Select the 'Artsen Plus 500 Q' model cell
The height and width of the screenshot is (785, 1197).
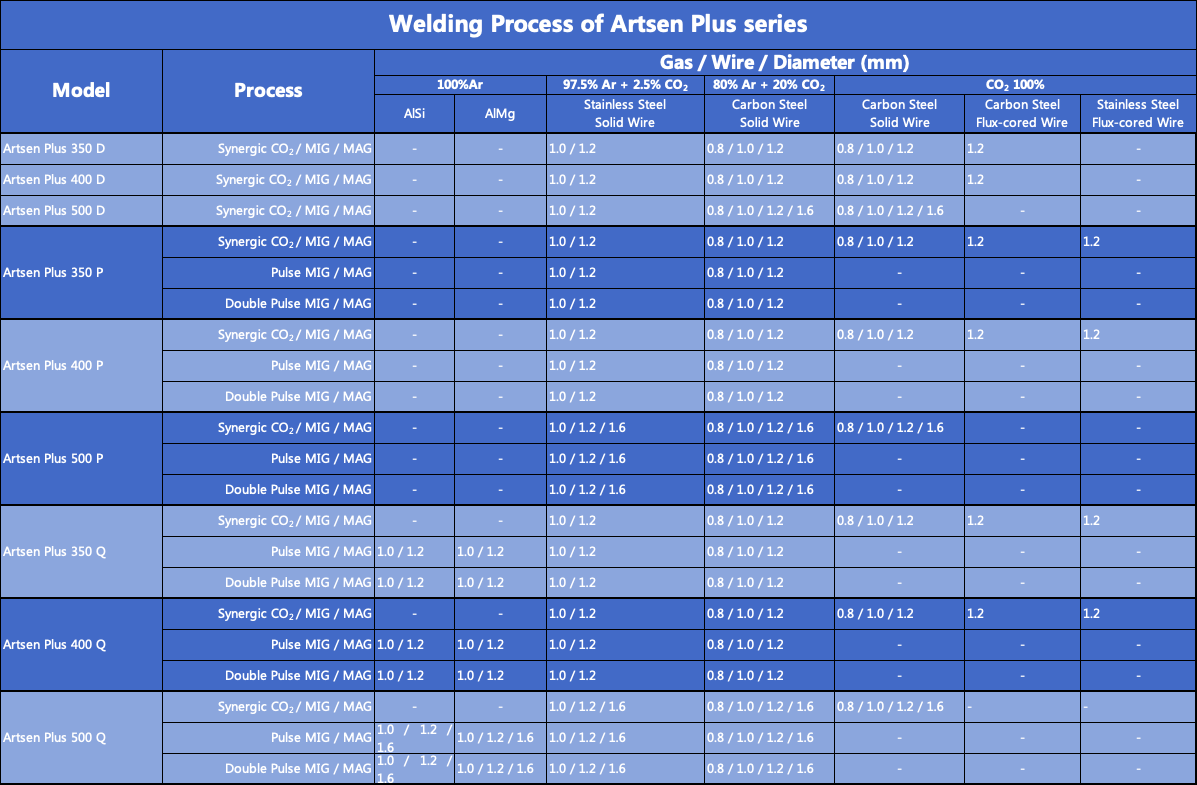(x=81, y=738)
